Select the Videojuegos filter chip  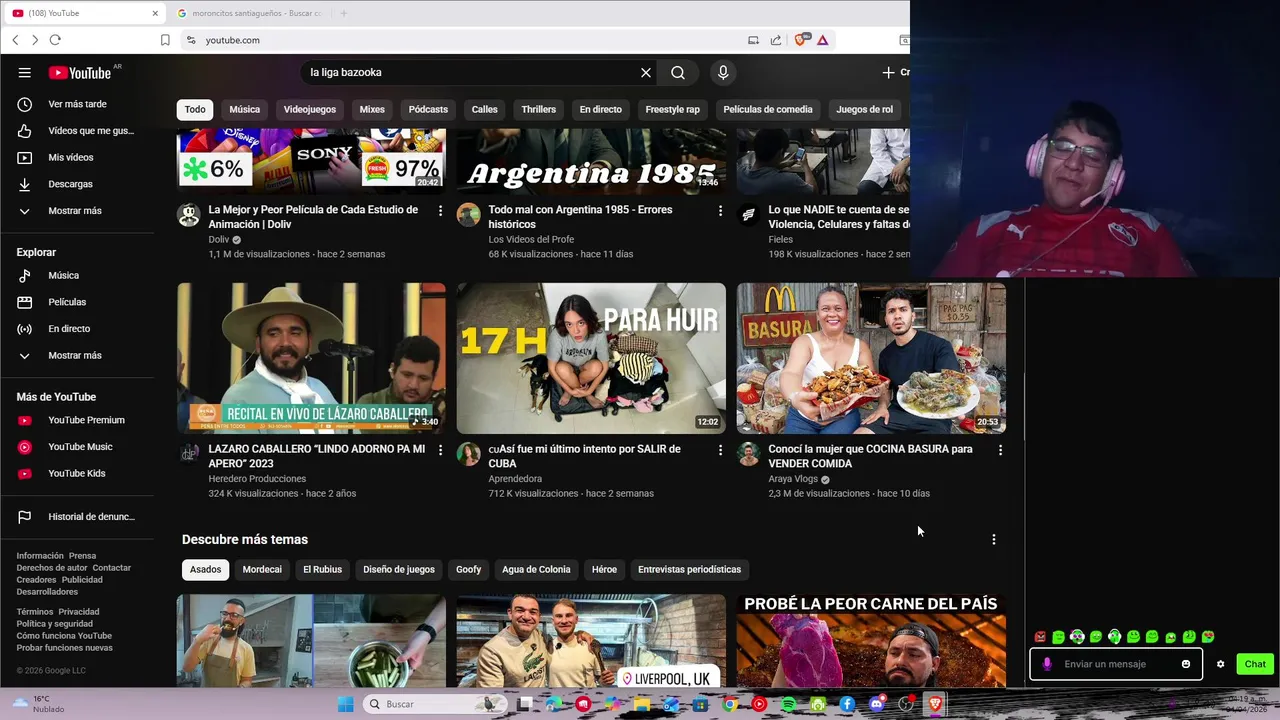click(x=309, y=109)
